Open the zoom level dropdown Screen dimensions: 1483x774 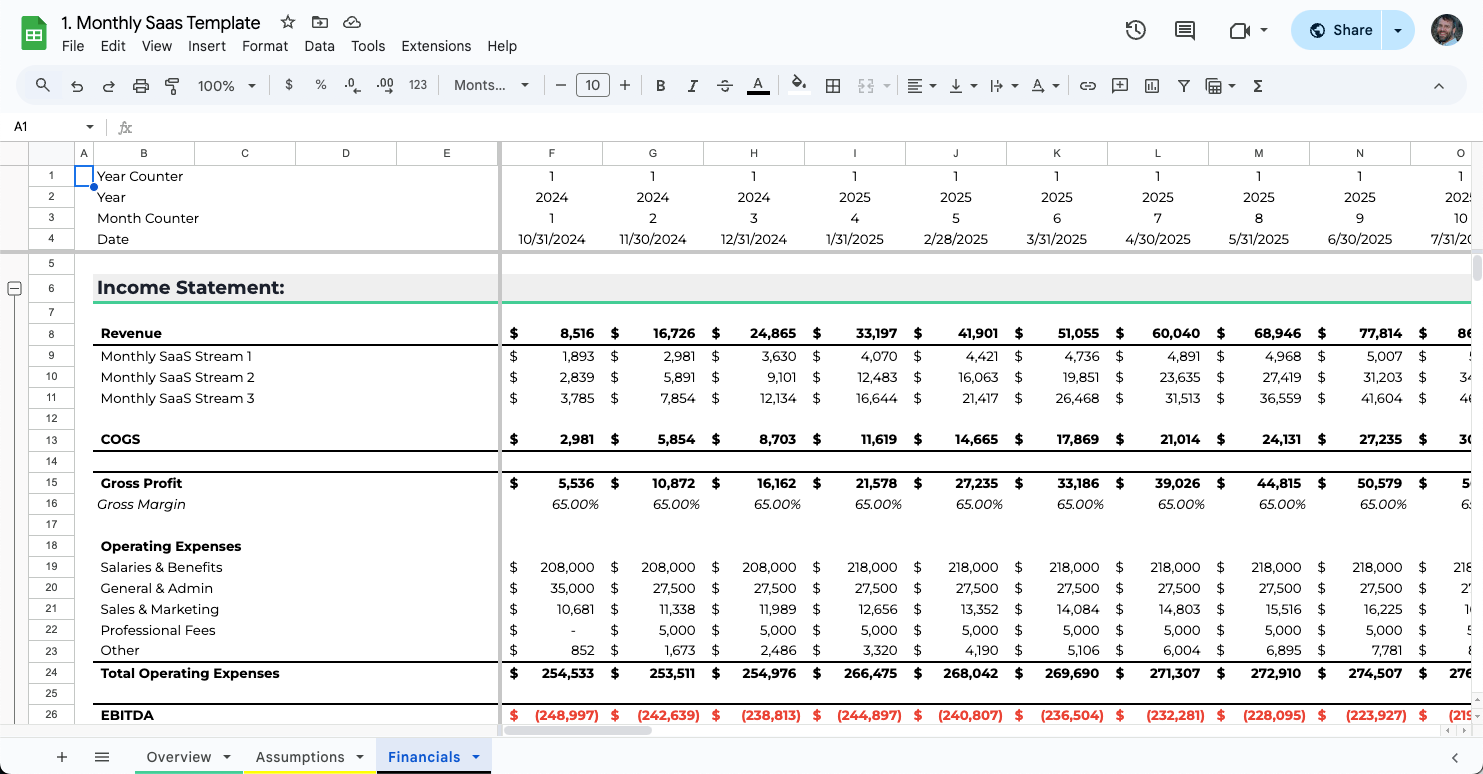(227, 86)
